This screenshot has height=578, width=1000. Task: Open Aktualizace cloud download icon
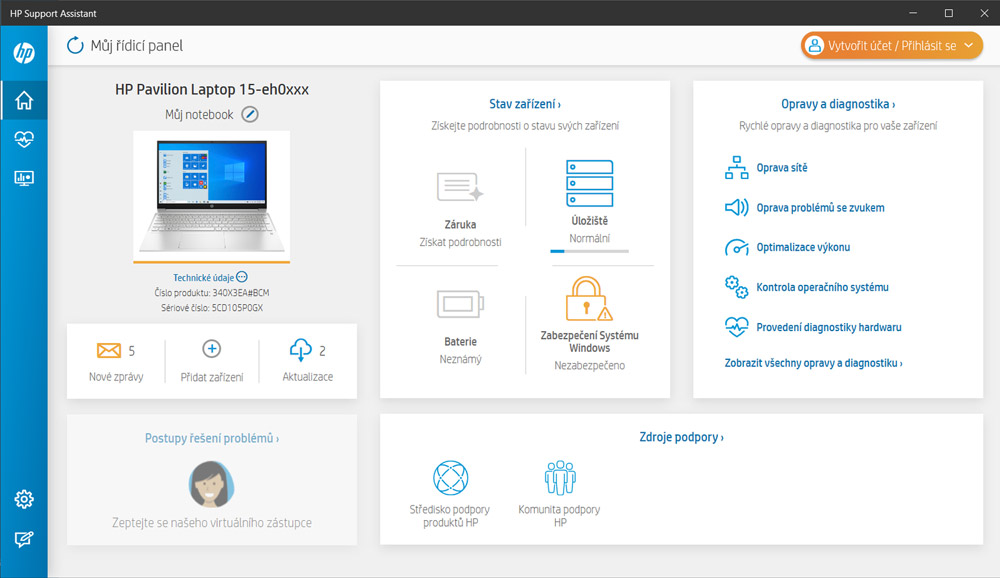(300, 350)
